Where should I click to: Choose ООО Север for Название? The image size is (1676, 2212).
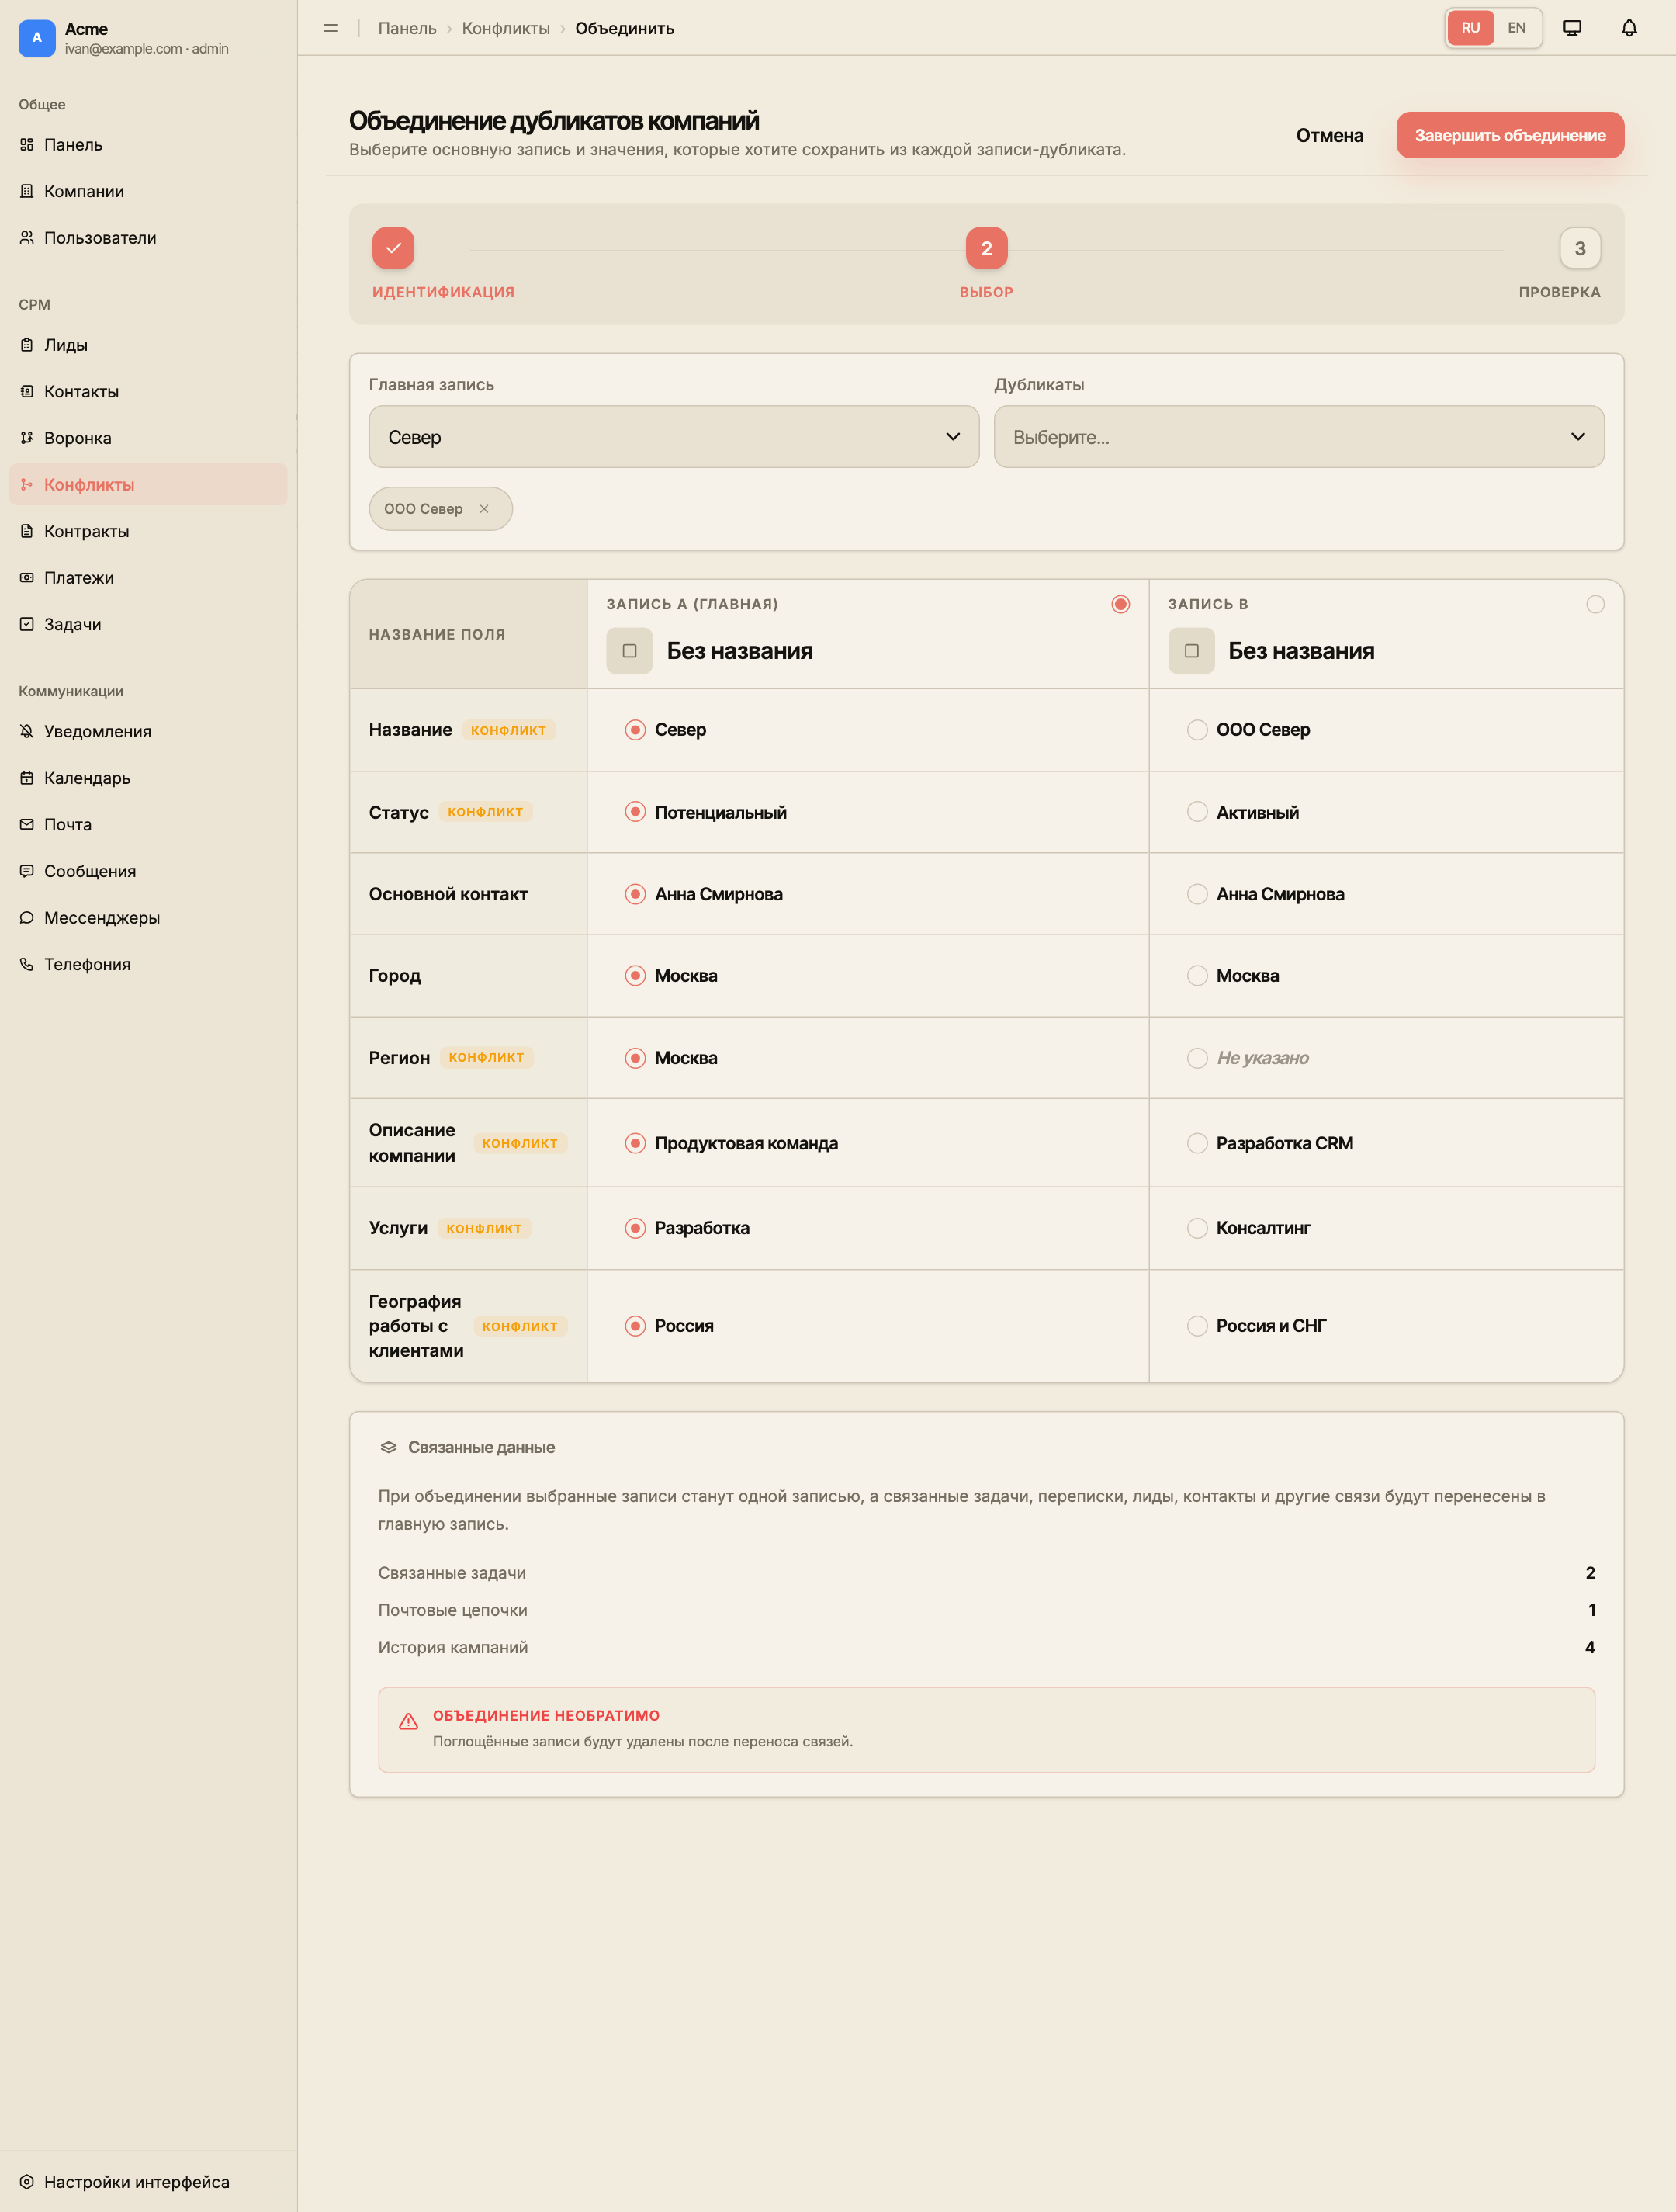coord(1197,730)
